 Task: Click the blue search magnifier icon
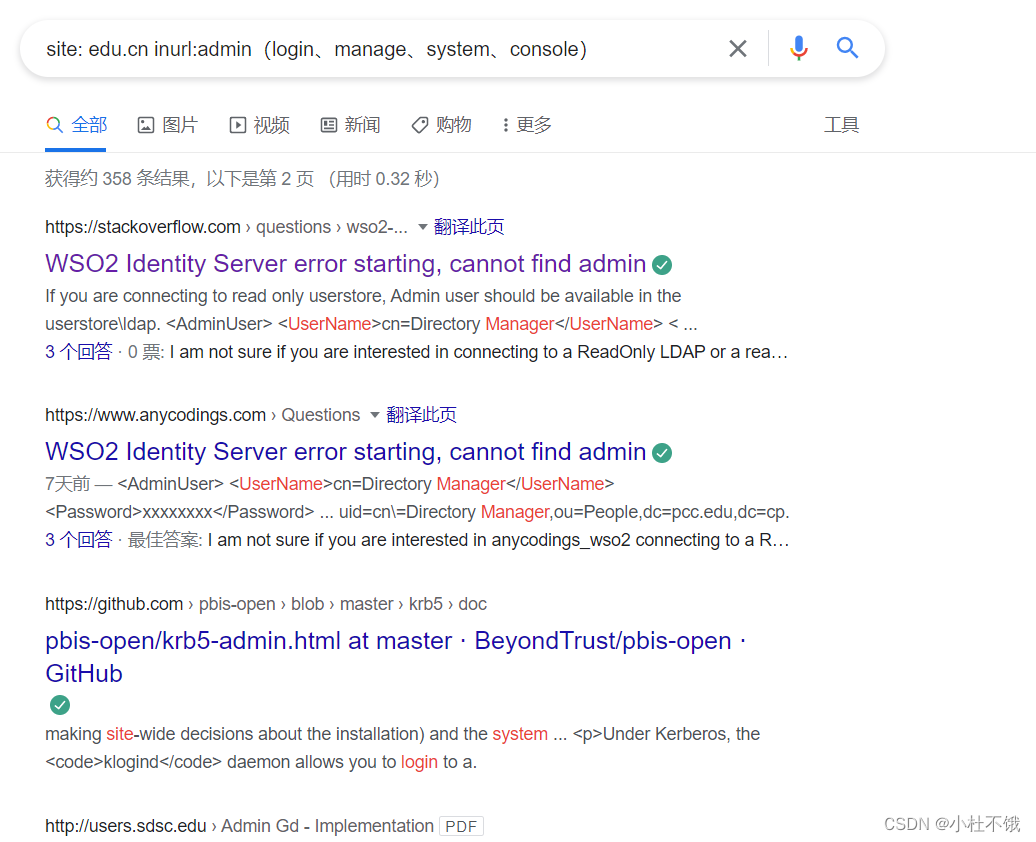[x=847, y=47]
